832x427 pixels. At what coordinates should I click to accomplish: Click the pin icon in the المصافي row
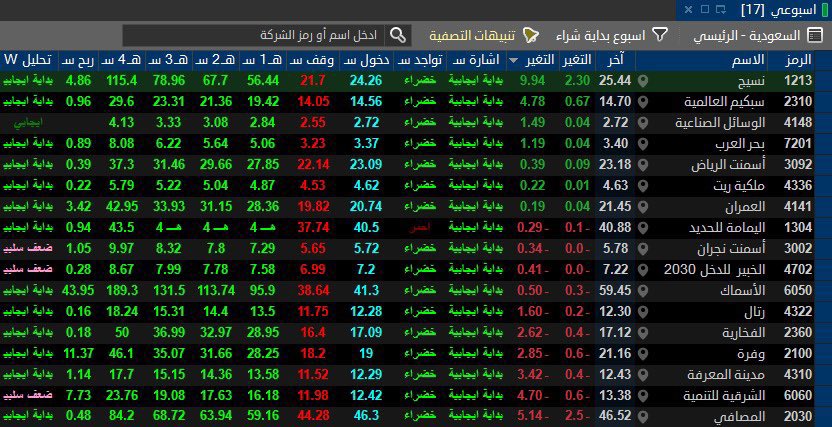click(x=643, y=416)
